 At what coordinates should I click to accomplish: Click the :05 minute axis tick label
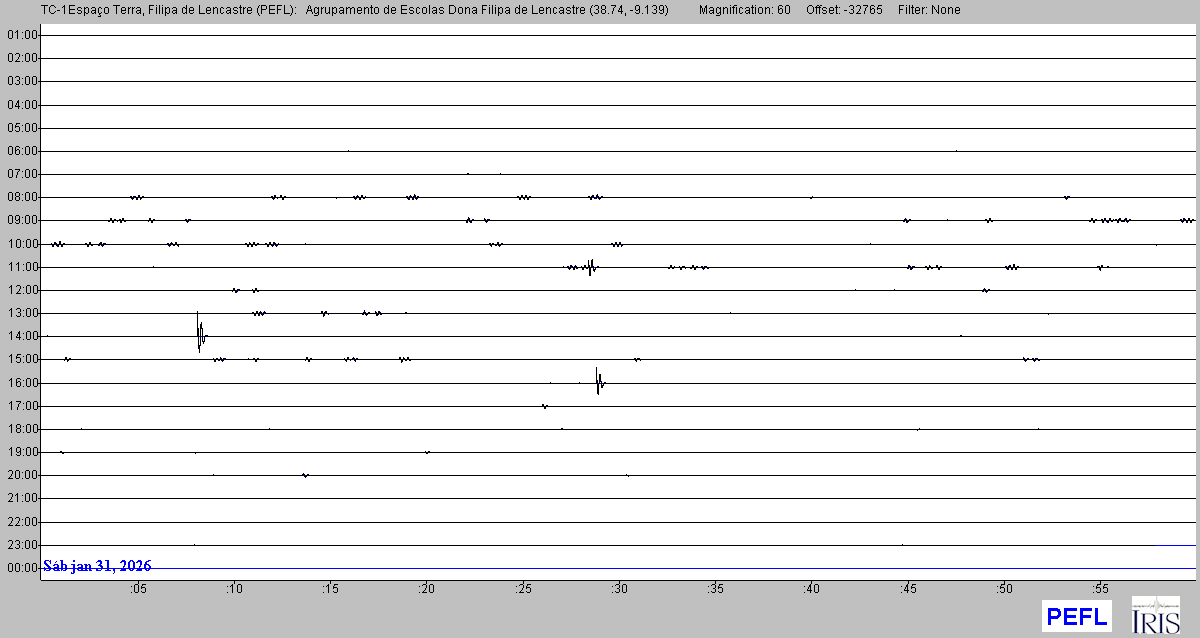coord(138,589)
